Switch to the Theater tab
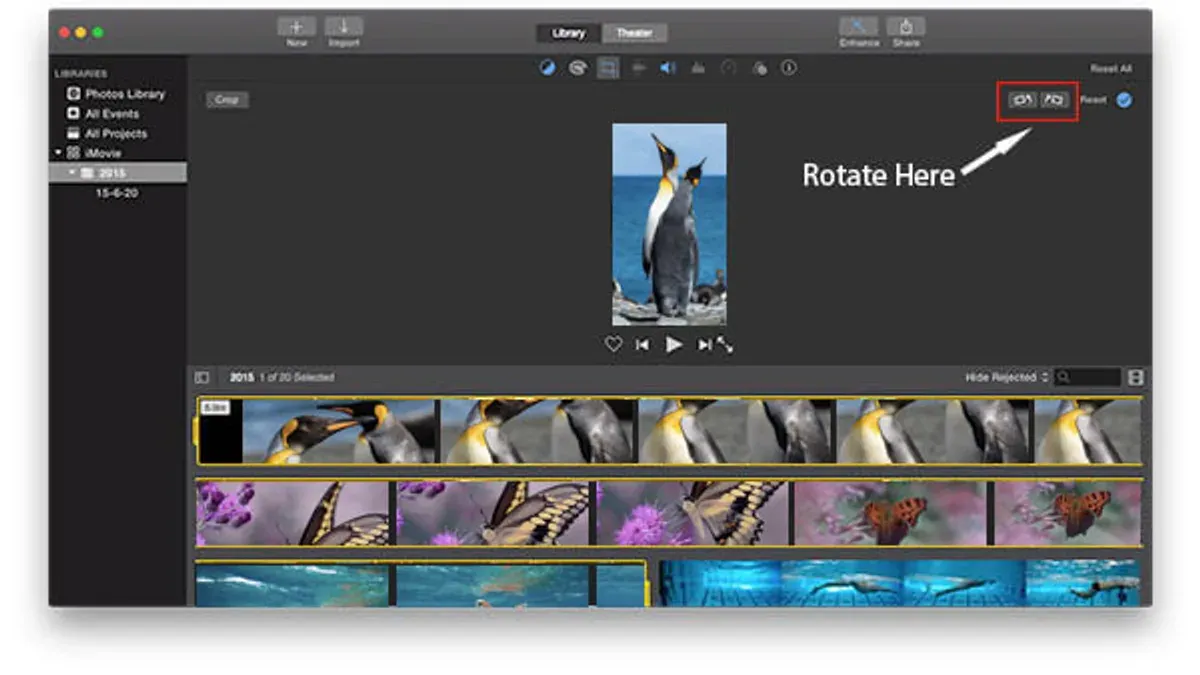Image resolution: width=1200 pixels, height=675 pixels. [x=634, y=33]
